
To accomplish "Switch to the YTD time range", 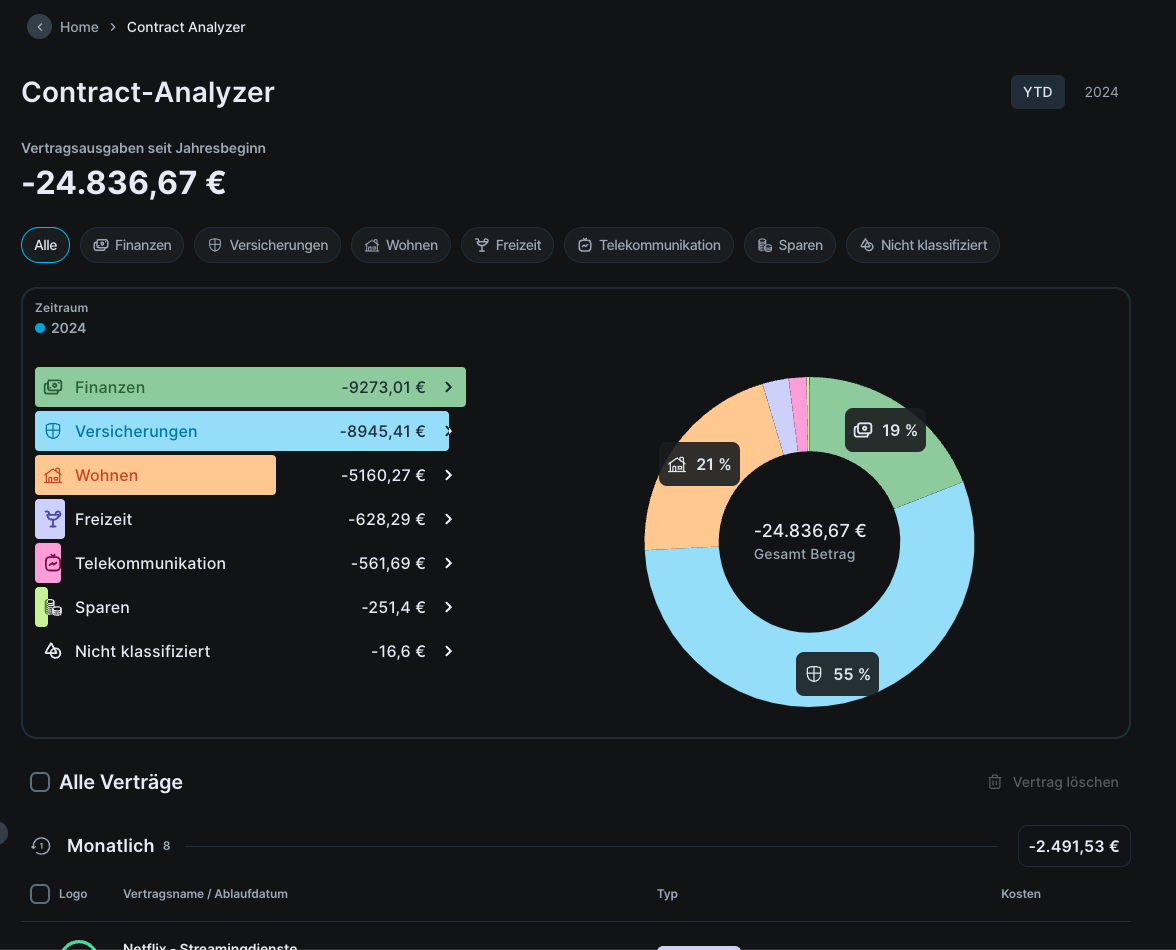I will tap(1037, 92).
